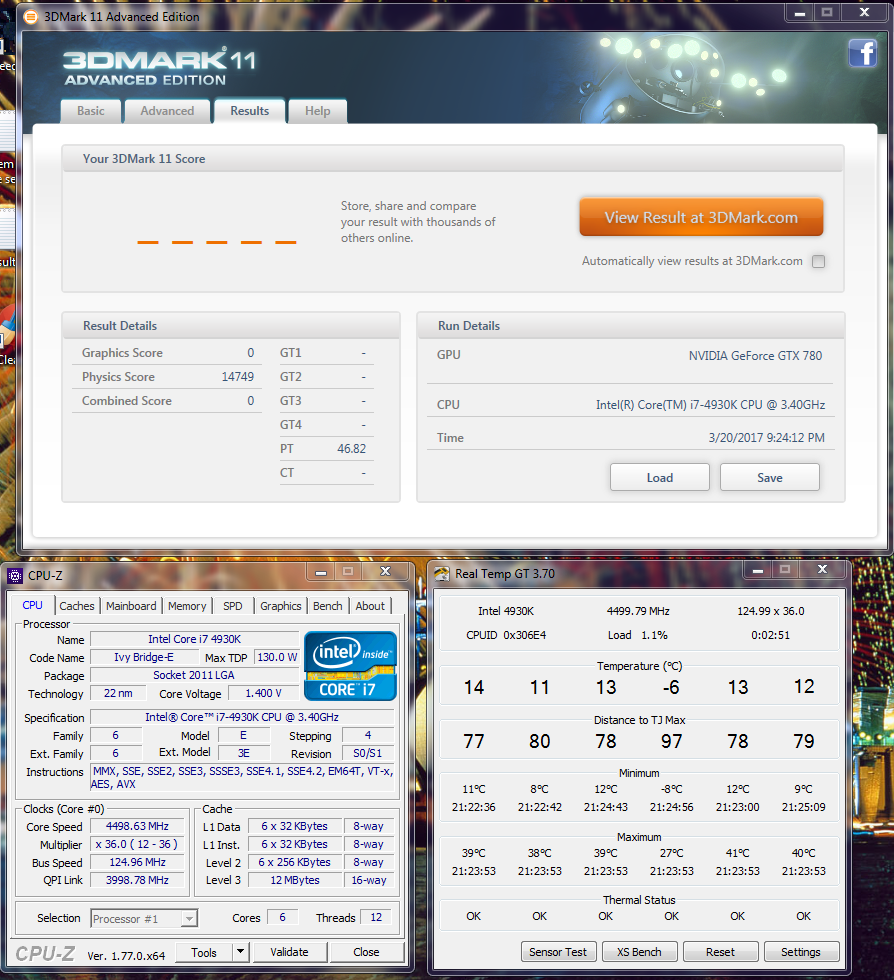Screen dimensions: 894x980
Task: Click the CPUID 0x306E4 text
Action: 506,635
